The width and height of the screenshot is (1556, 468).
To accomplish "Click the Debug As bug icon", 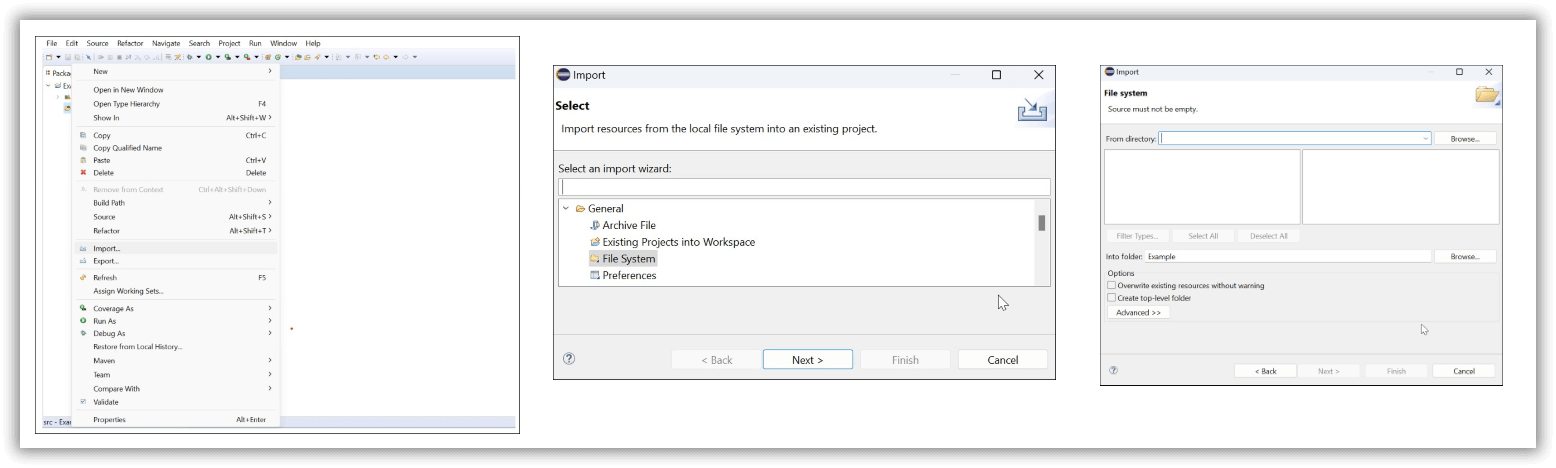I will point(83,333).
